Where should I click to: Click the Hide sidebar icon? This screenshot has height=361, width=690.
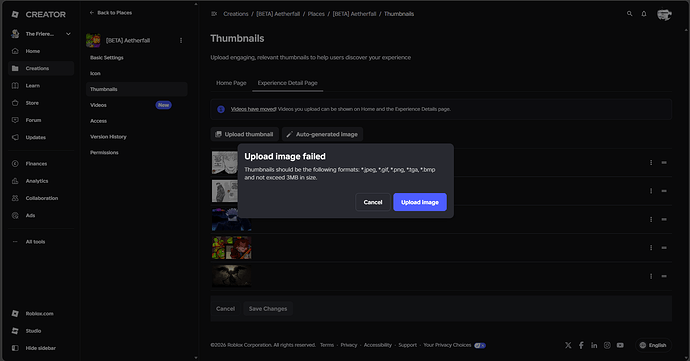[15, 348]
